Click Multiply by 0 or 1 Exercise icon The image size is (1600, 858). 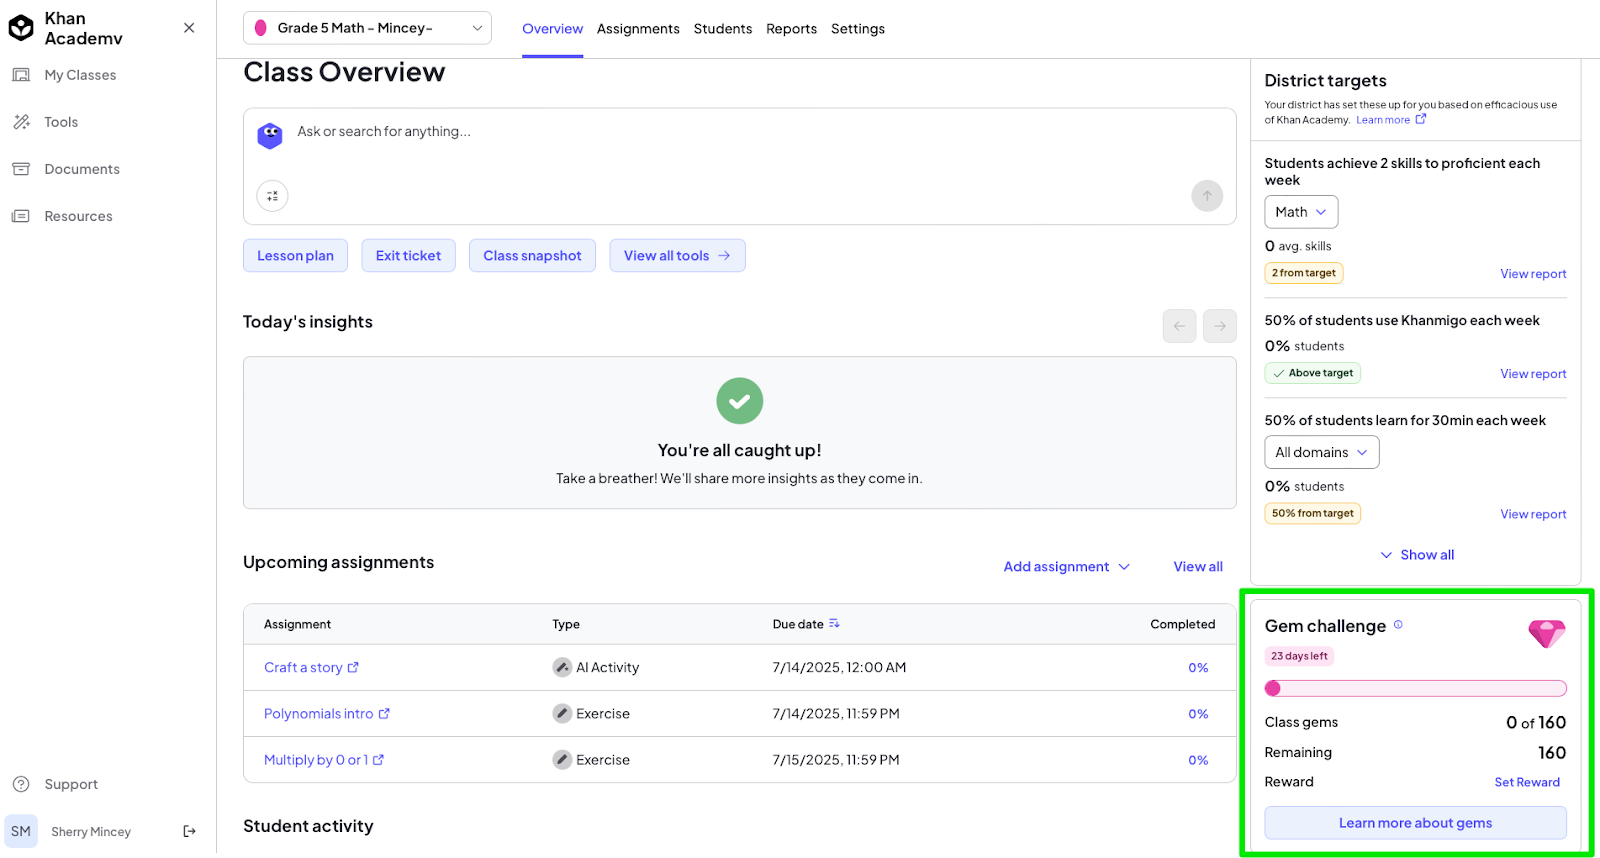click(562, 760)
